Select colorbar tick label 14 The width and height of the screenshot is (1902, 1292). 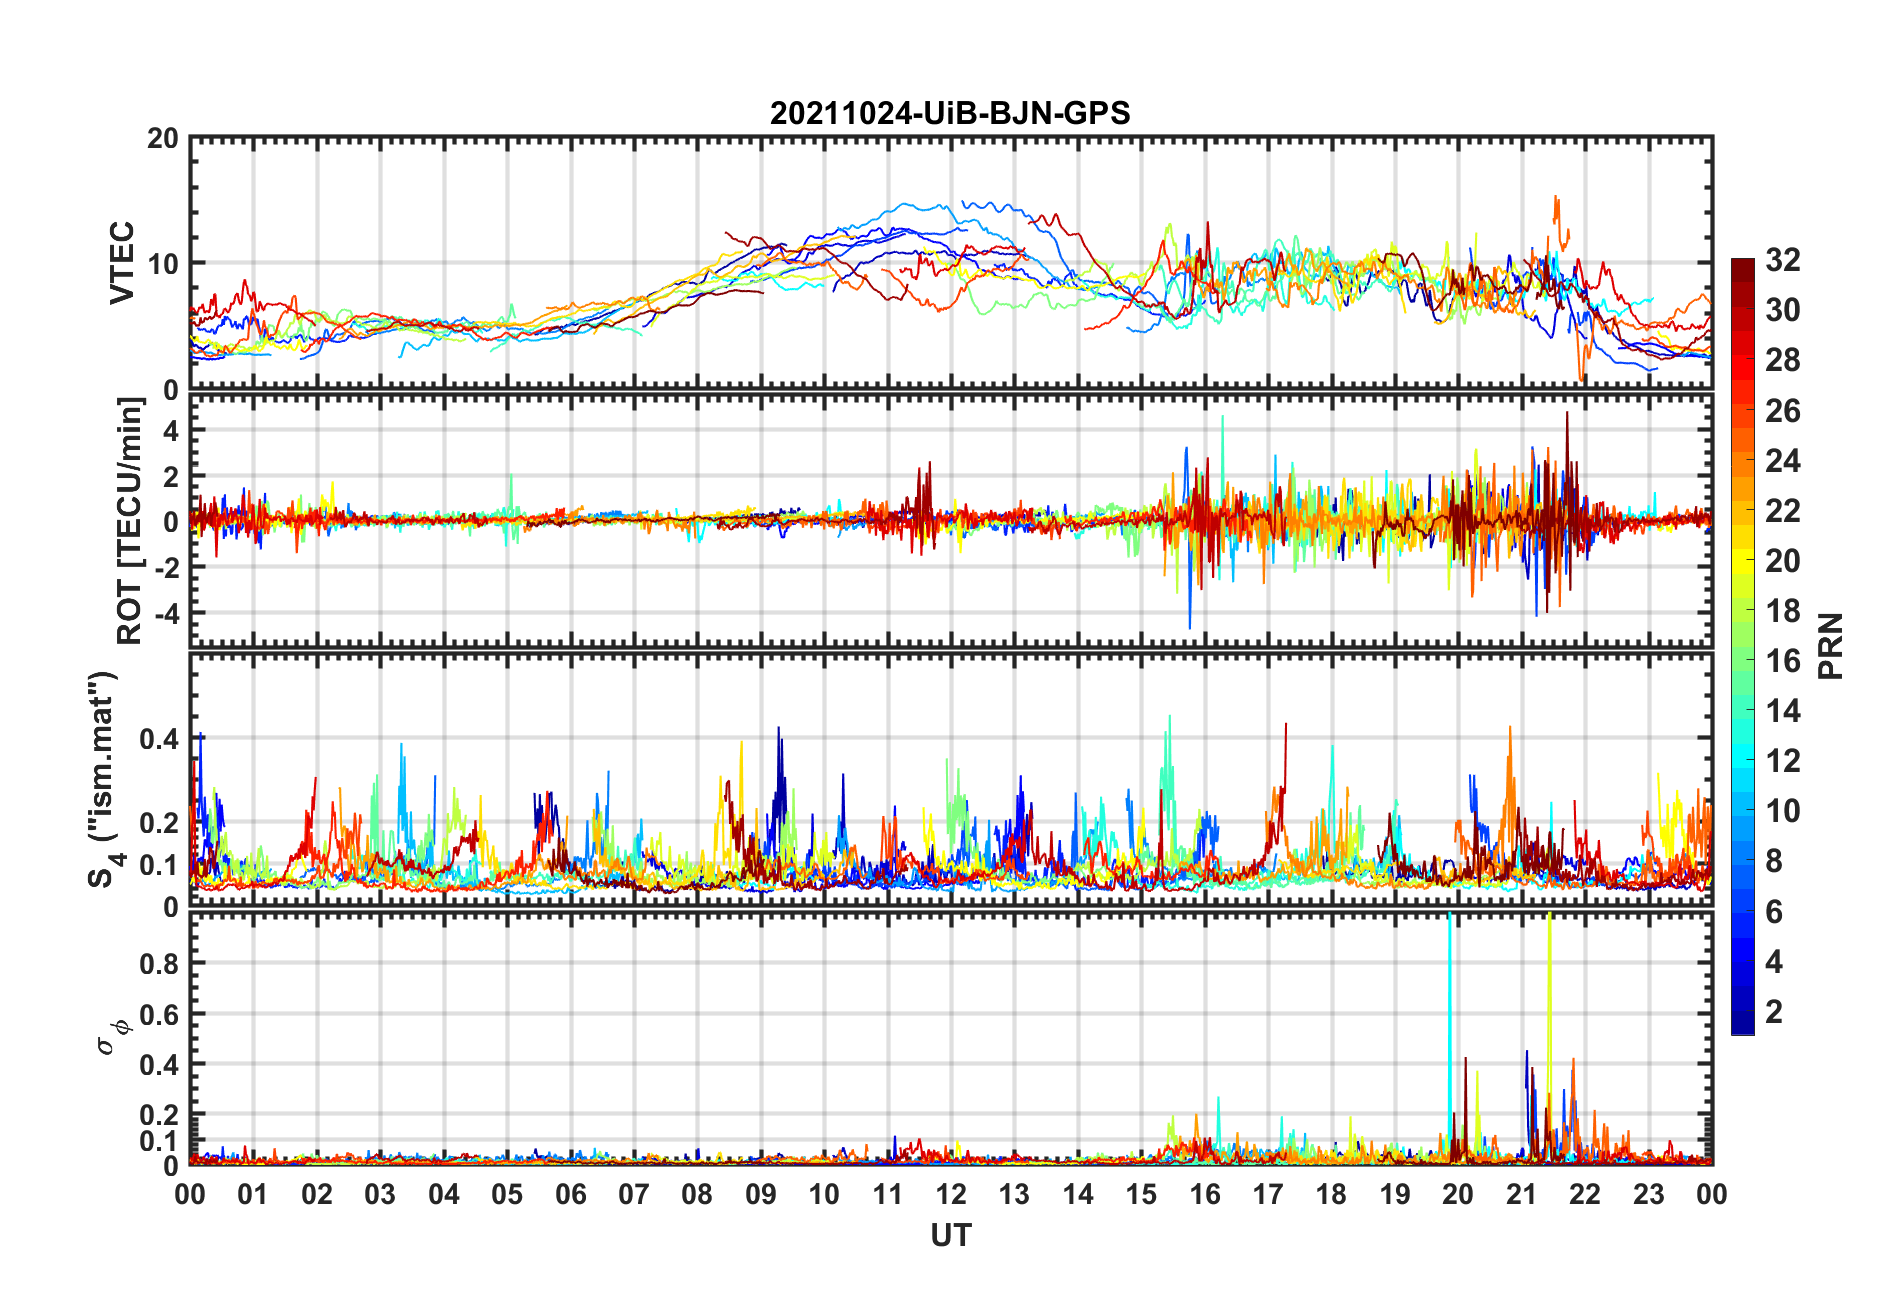1783,710
